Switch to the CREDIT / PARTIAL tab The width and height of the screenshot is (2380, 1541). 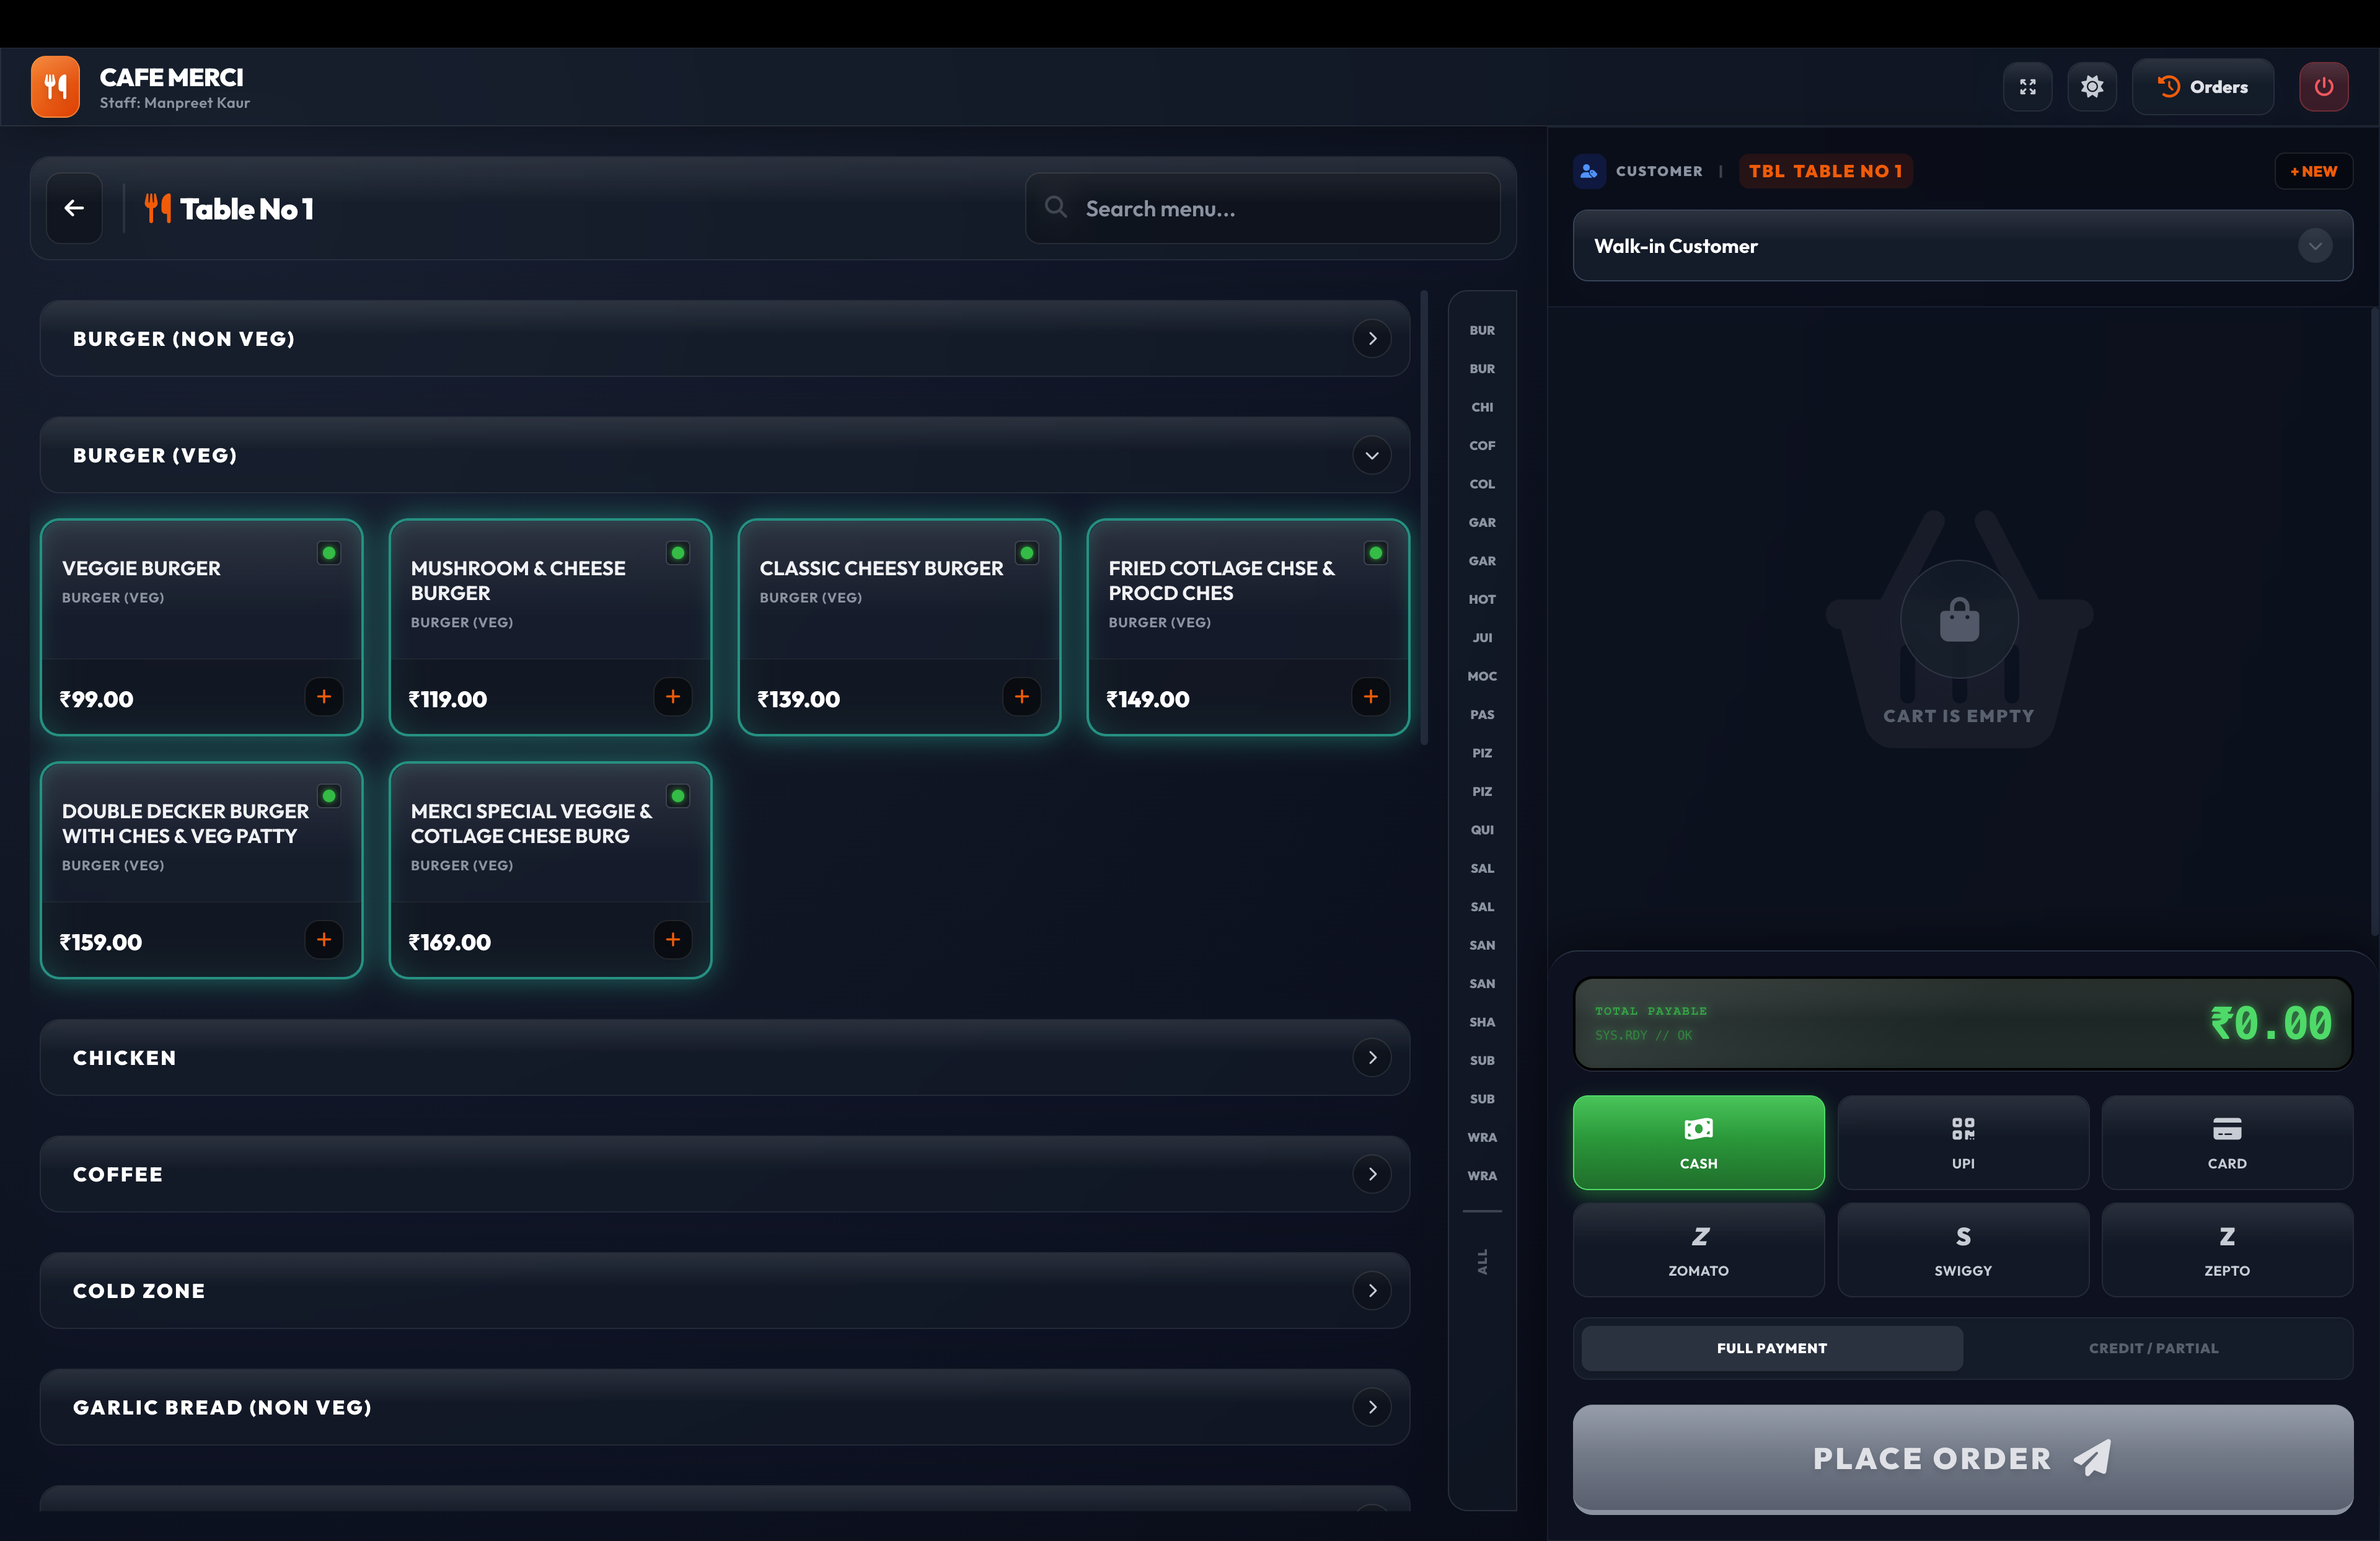click(2154, 1348)
